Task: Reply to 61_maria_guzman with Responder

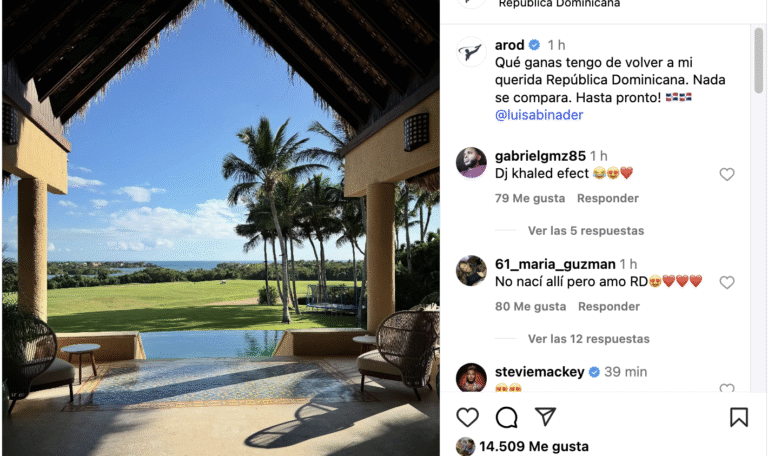Action: tap(609, 307)
